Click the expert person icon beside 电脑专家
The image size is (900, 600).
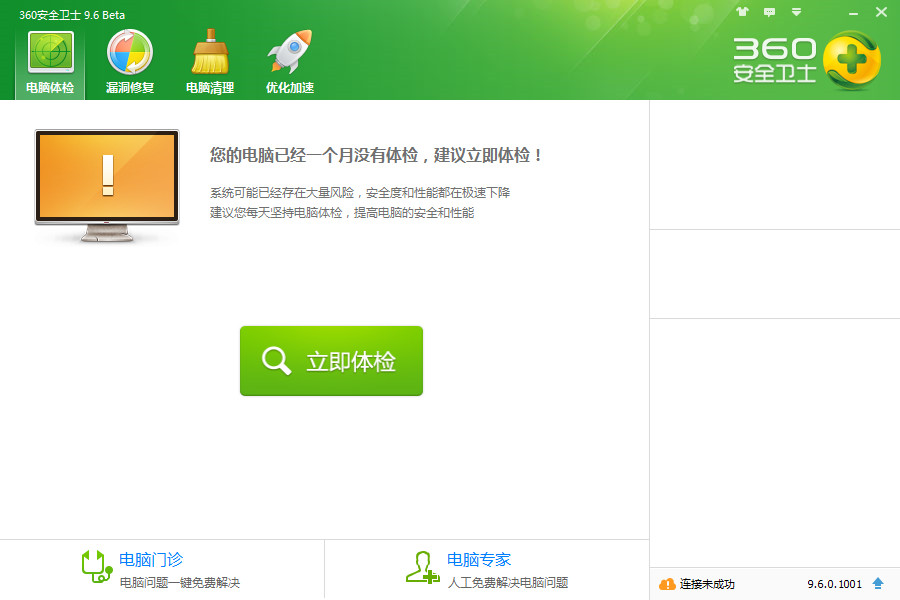click(x=423, y=565)
